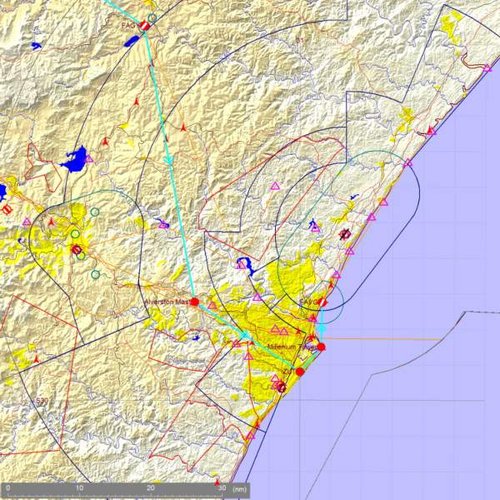The image size is (500, 500).
Task: Click the crossed-out airfield symbol near the coast
Action: click(x=344, y=234)
